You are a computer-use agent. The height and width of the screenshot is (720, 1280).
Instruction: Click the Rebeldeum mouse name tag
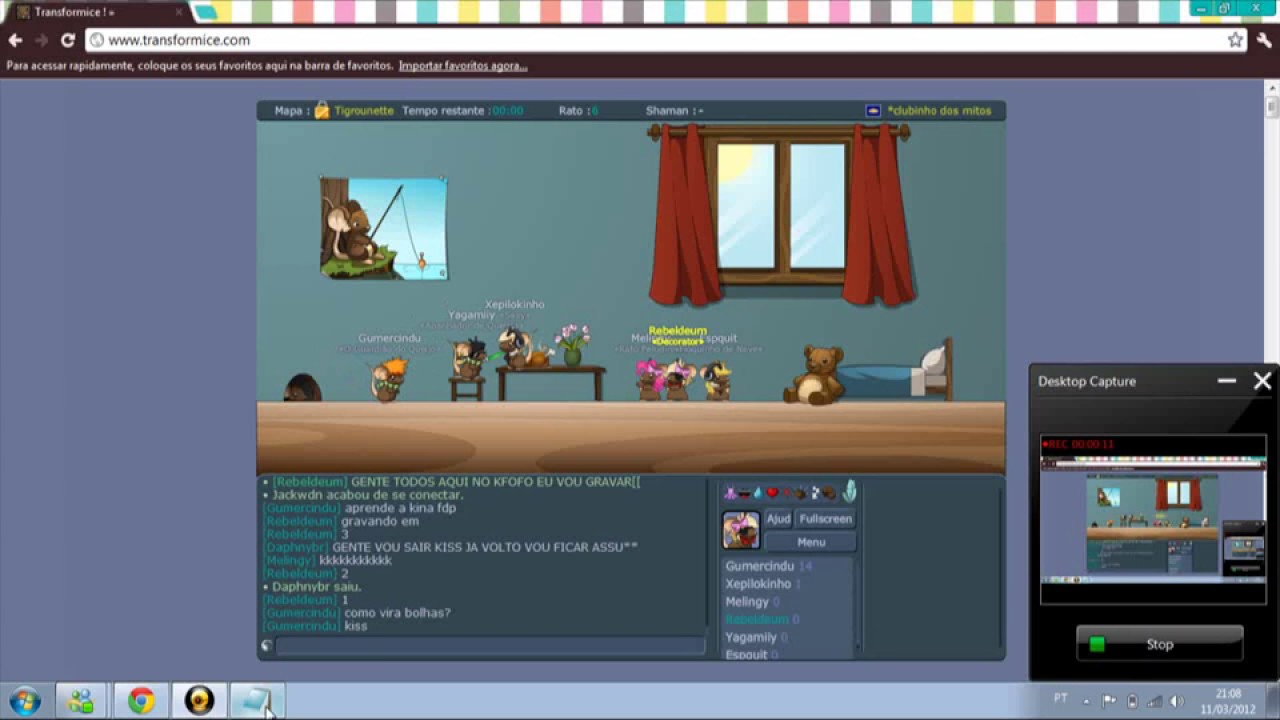[x=677, y=331]
